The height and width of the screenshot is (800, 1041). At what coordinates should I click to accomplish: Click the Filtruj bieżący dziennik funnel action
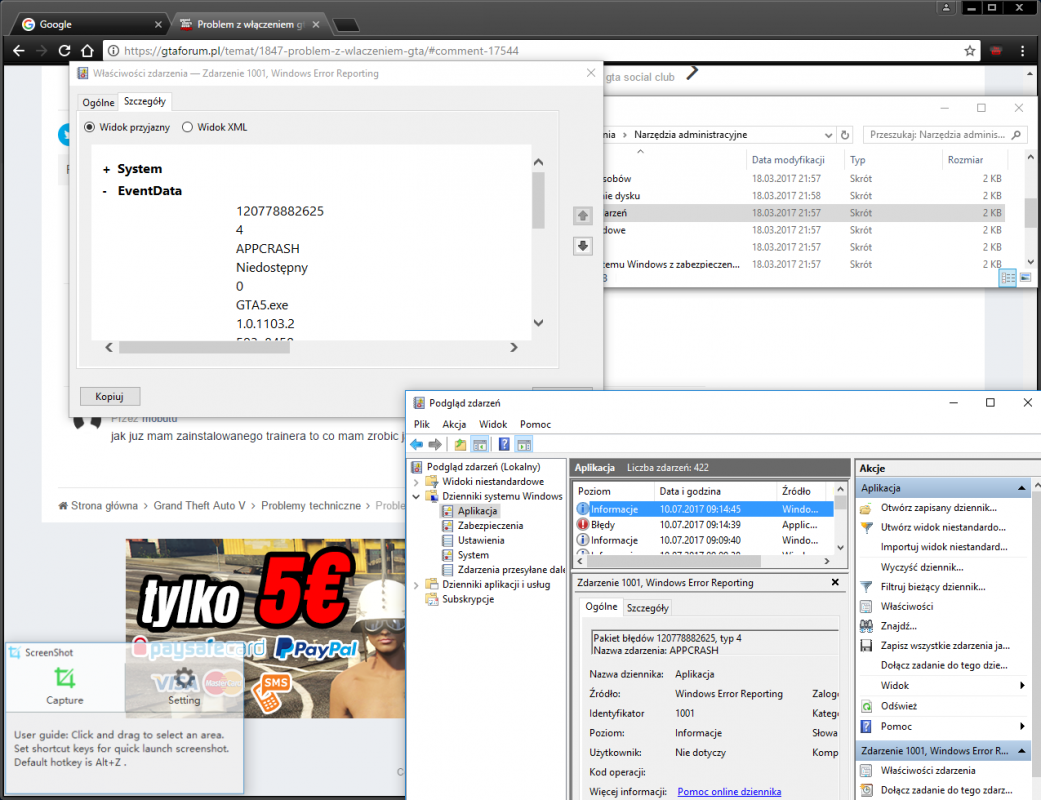pos(933,587)
